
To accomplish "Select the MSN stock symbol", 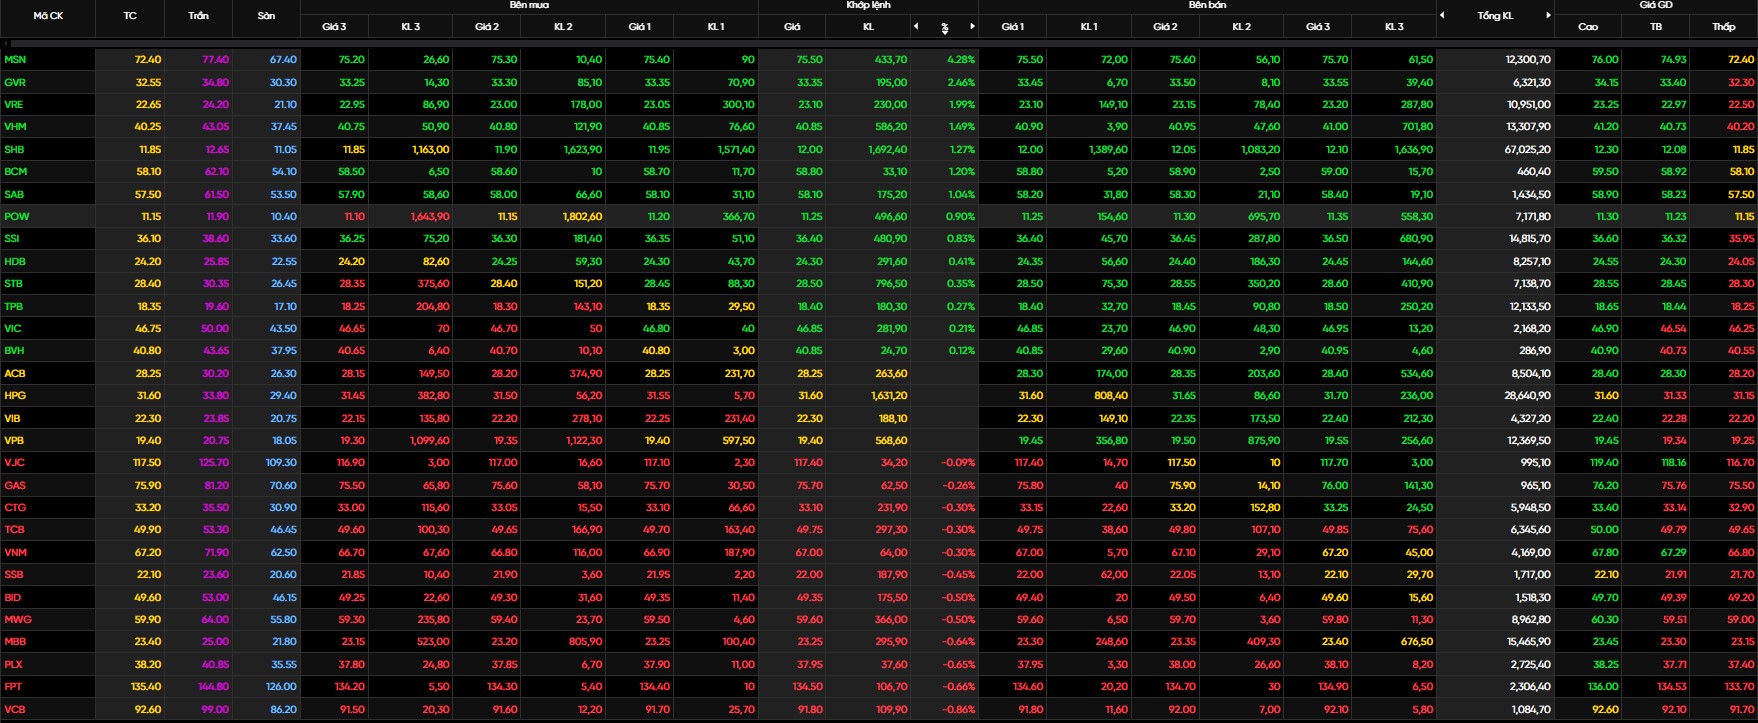I will (15, 59).
